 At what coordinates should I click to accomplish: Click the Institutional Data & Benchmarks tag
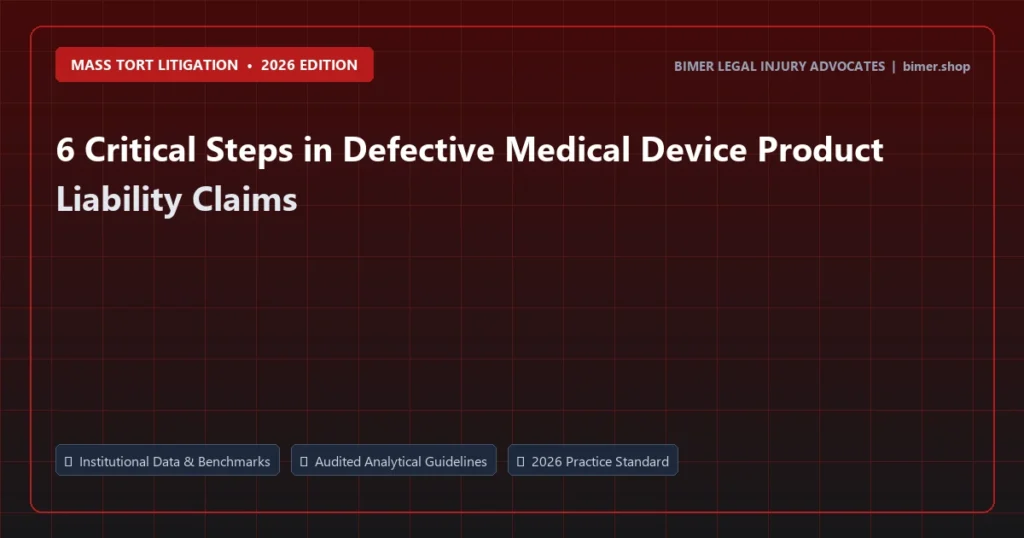[168, 460]
